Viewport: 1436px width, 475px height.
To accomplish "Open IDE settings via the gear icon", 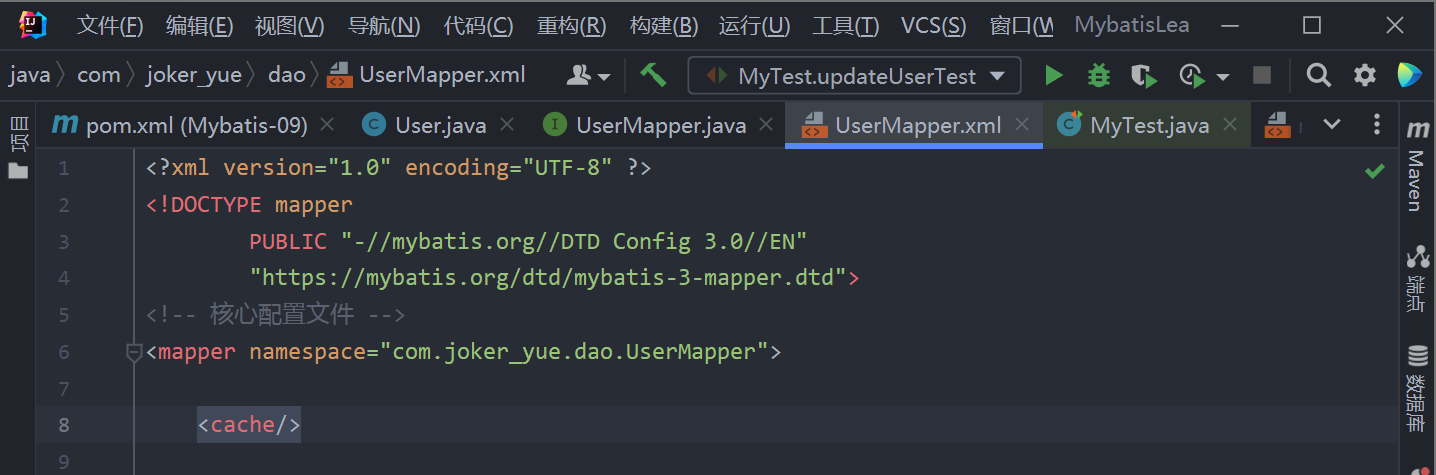I will [x=1365, y=75].
